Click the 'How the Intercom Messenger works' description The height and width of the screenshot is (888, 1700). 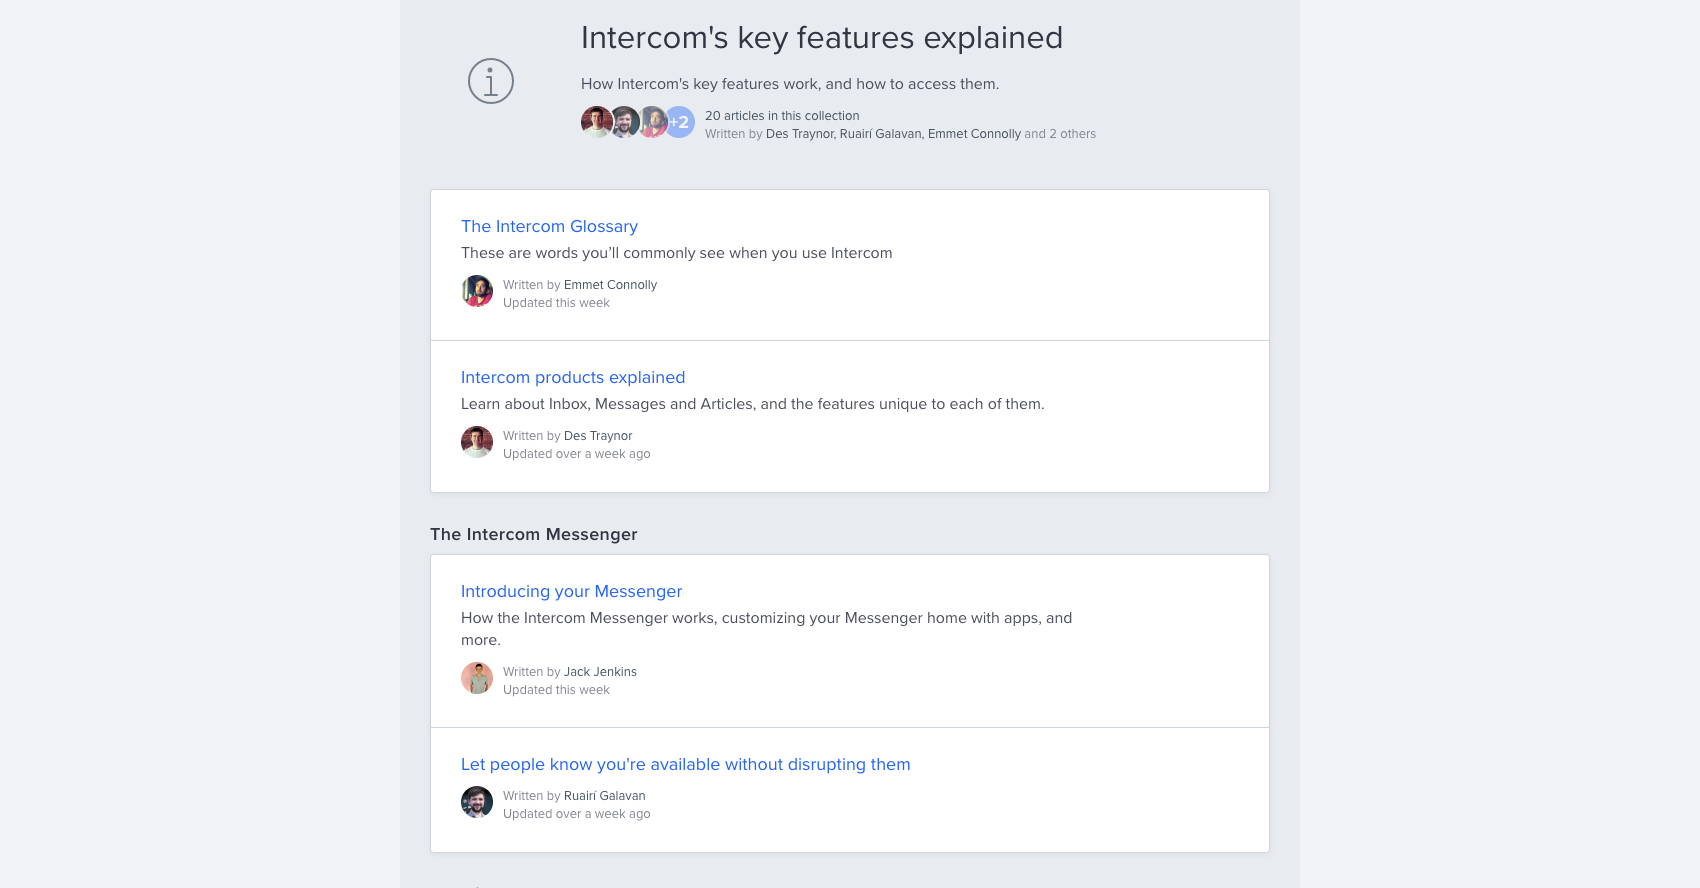pos(767,629)
